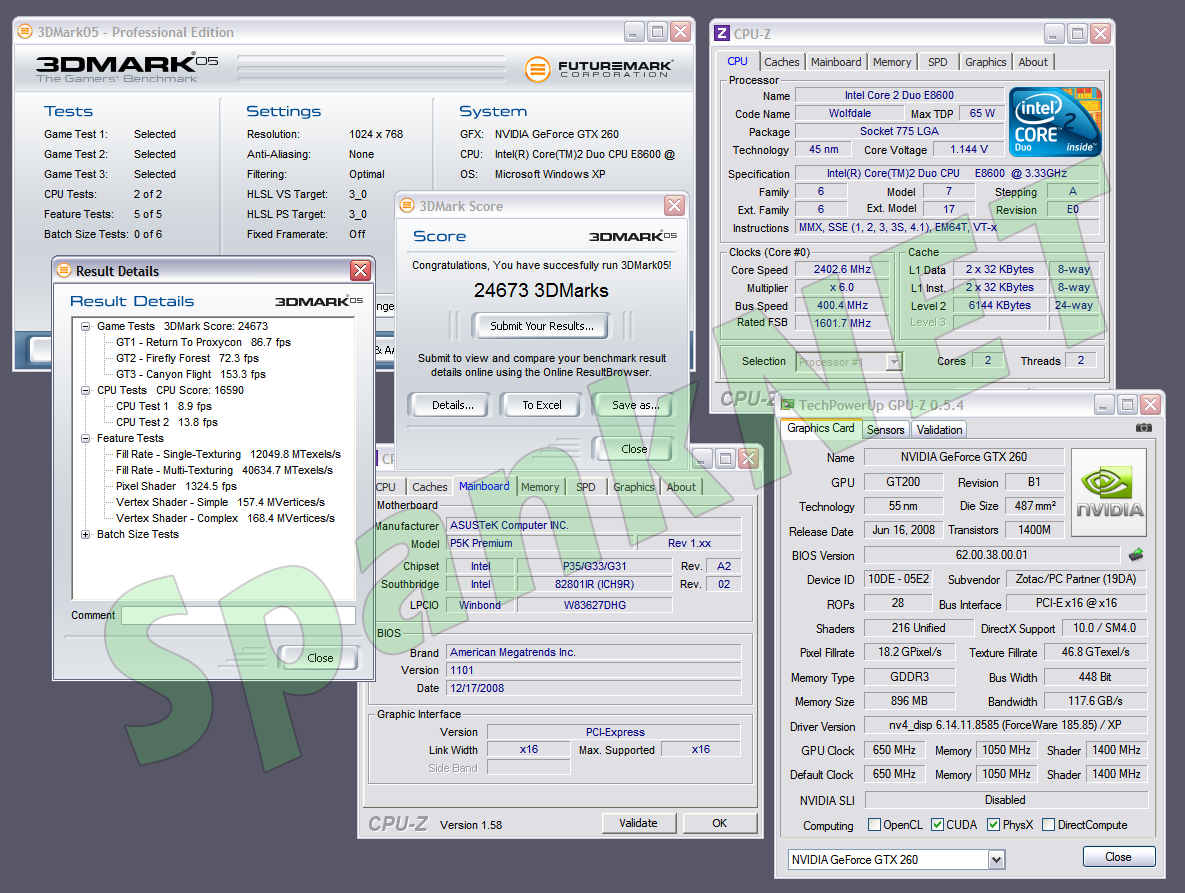The height and width of the screenshot is (893, 1185).
Task: Click the NVIDIA logo in GPU-Z
Action: click(x=1109, y=493)
